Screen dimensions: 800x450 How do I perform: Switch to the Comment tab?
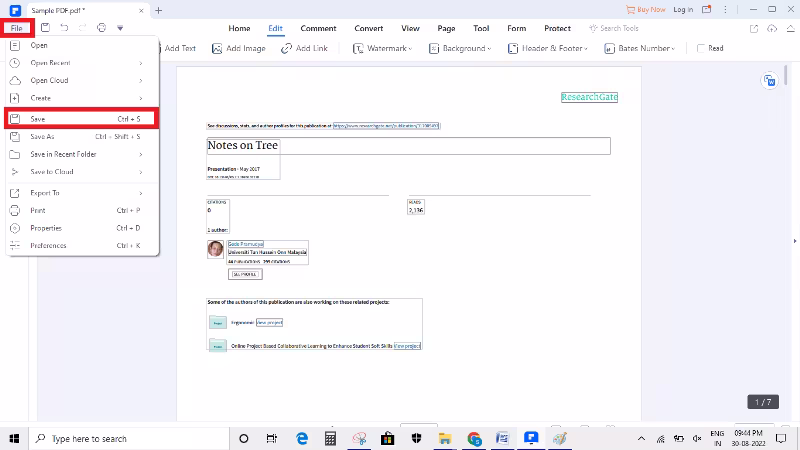(x=318, y=28)
